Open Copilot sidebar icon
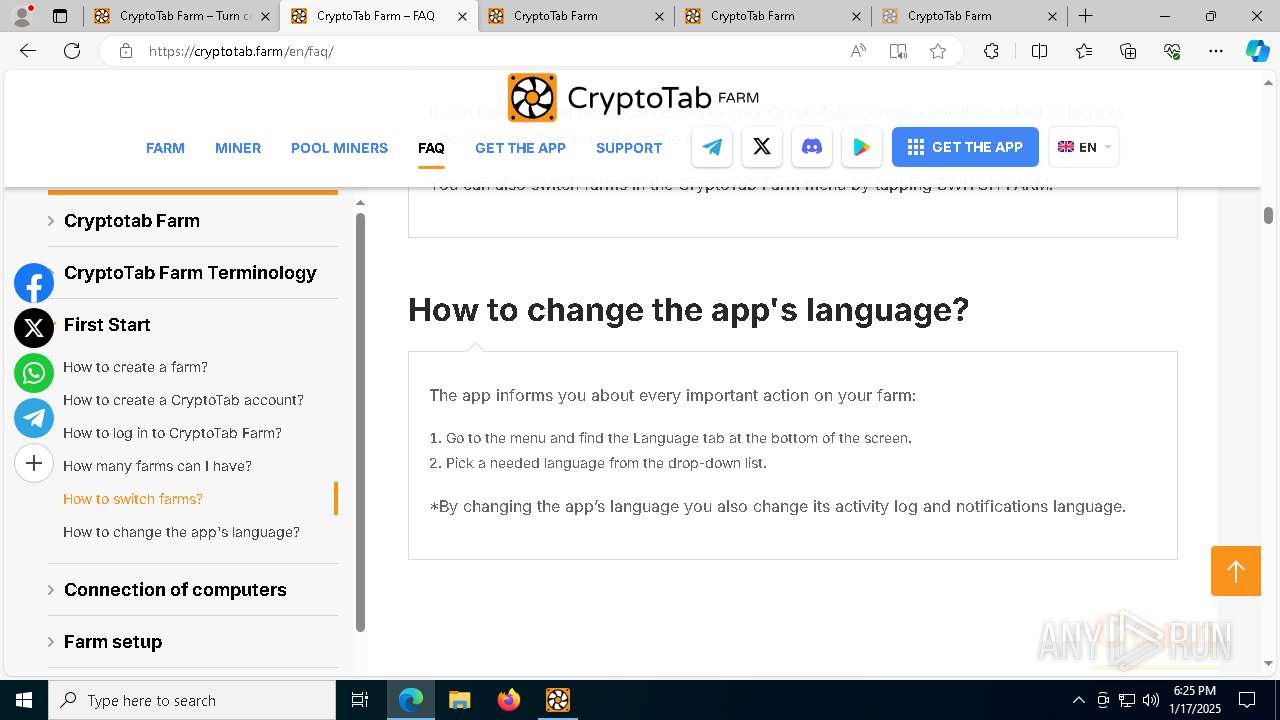 point(1257,51)
